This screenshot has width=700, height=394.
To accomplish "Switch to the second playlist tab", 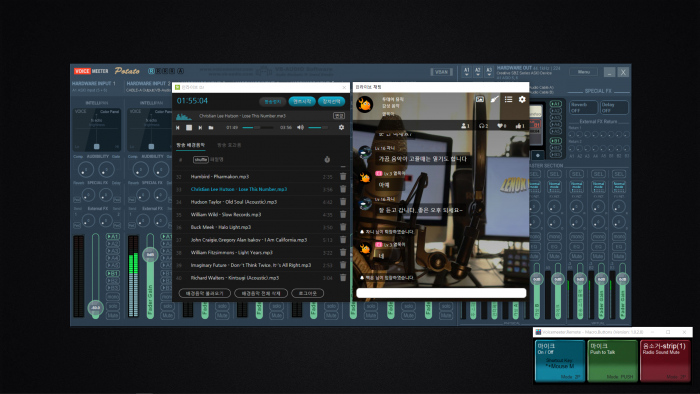I will click(x=229, y=145).
